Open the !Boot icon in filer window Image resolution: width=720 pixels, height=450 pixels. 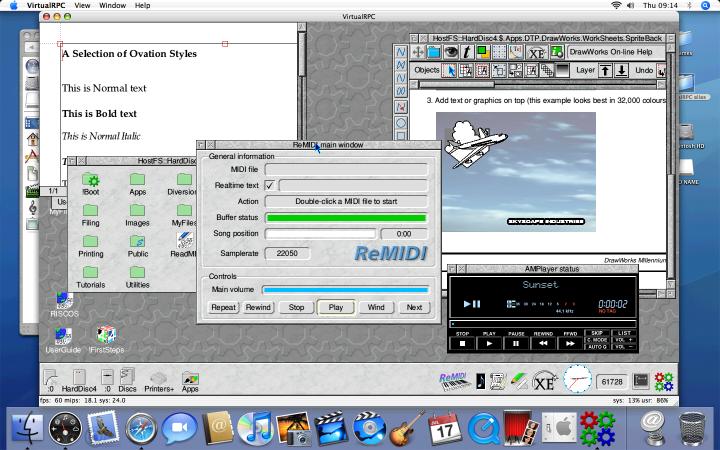(90, 180)
